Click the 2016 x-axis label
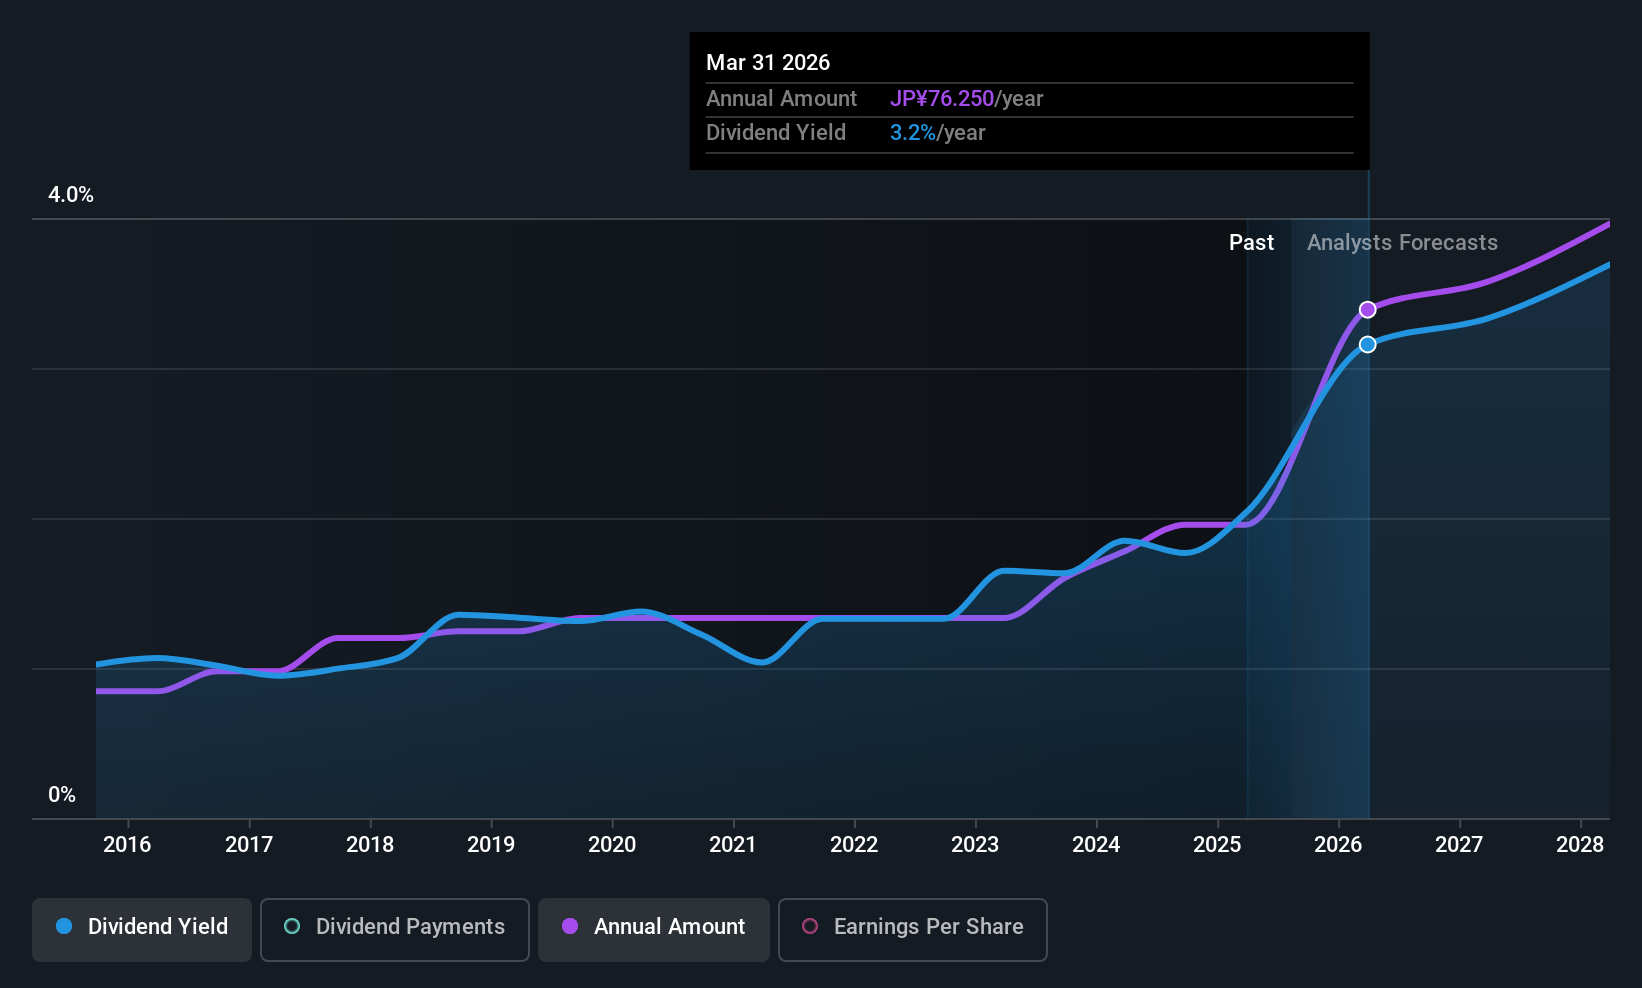This screenshot has height=988, width=1642. pyautogui.click(x=127, y=845)
